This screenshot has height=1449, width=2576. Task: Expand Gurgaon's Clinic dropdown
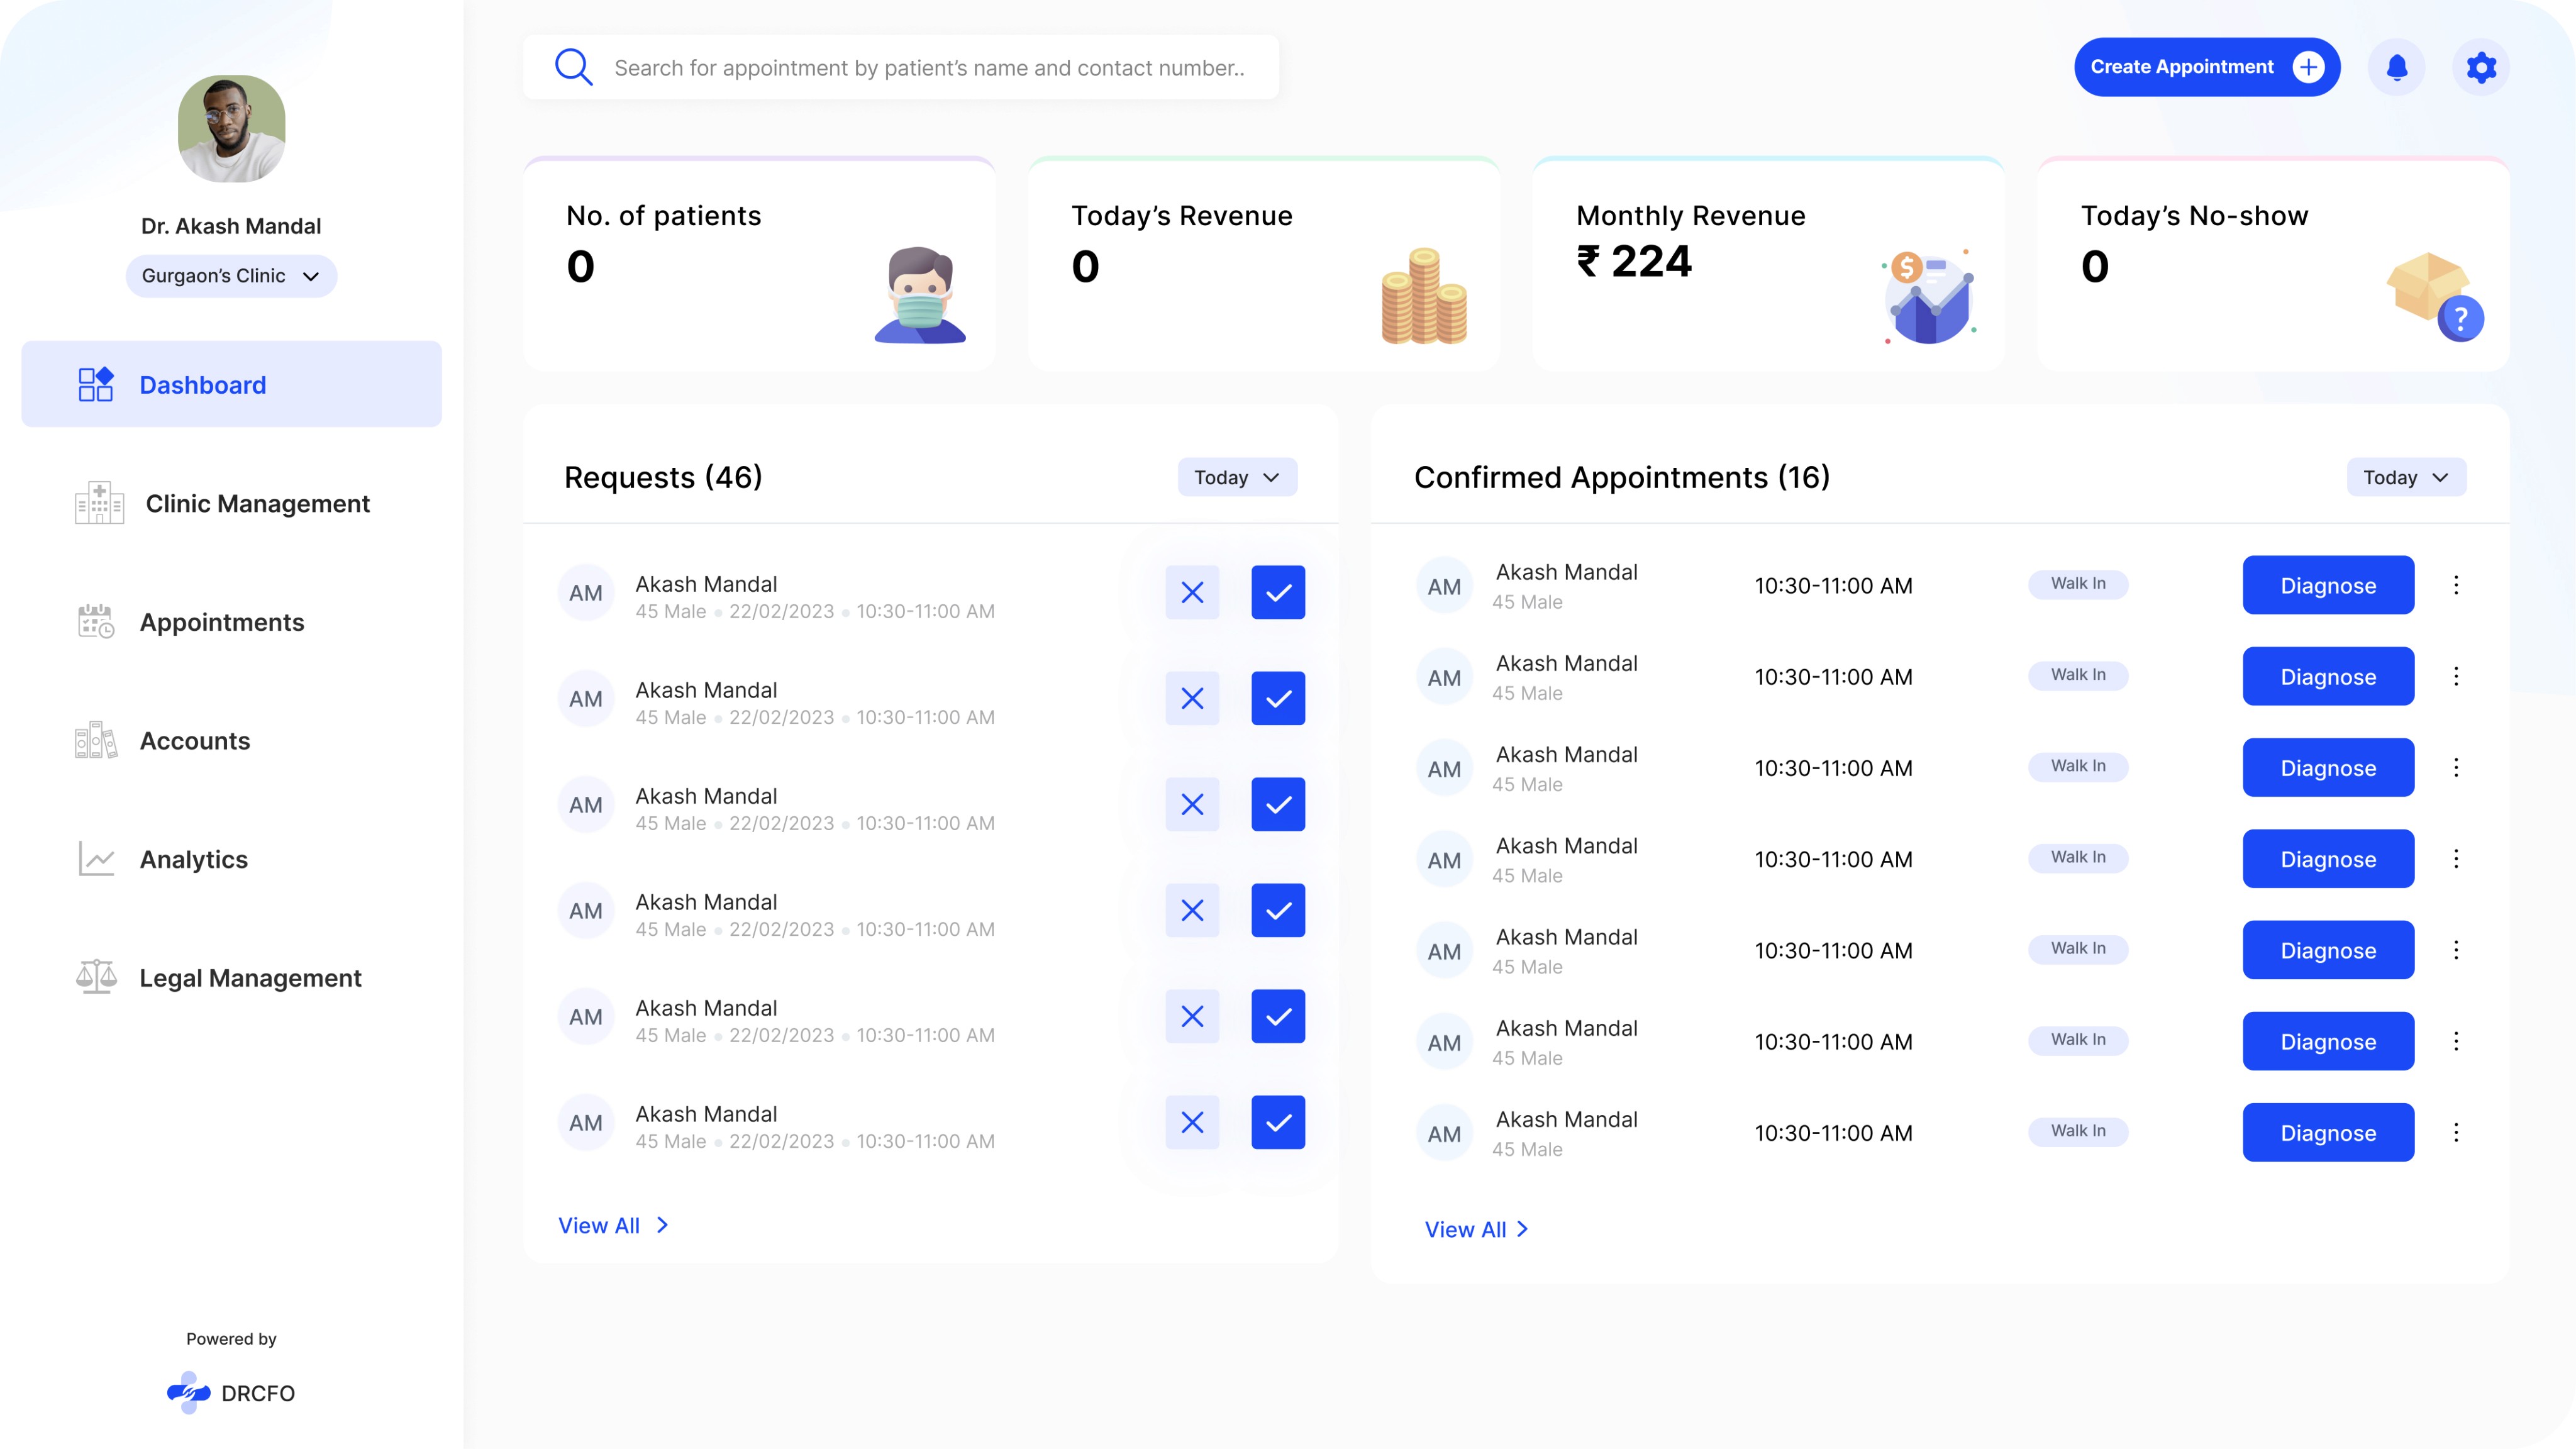pyautogui.click(x=231, y=276)
